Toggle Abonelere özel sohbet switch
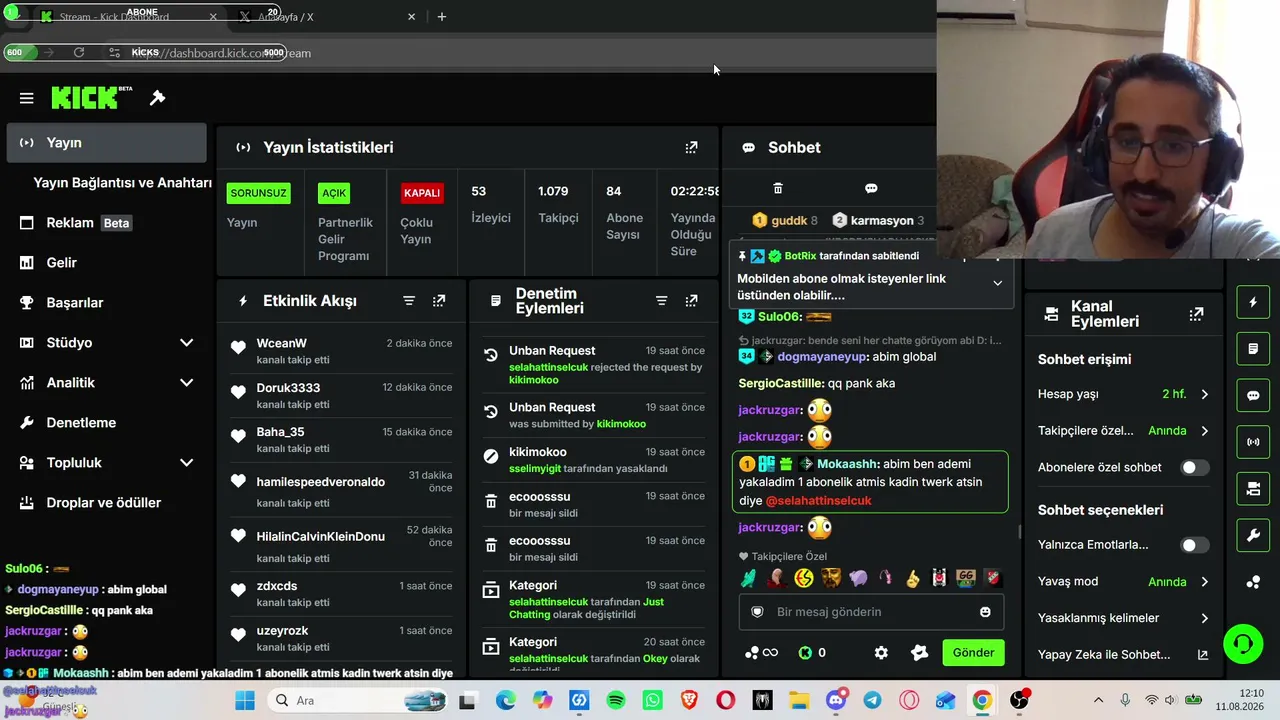The width and height of the screenshot is (1280, 720). (1195, 467)
